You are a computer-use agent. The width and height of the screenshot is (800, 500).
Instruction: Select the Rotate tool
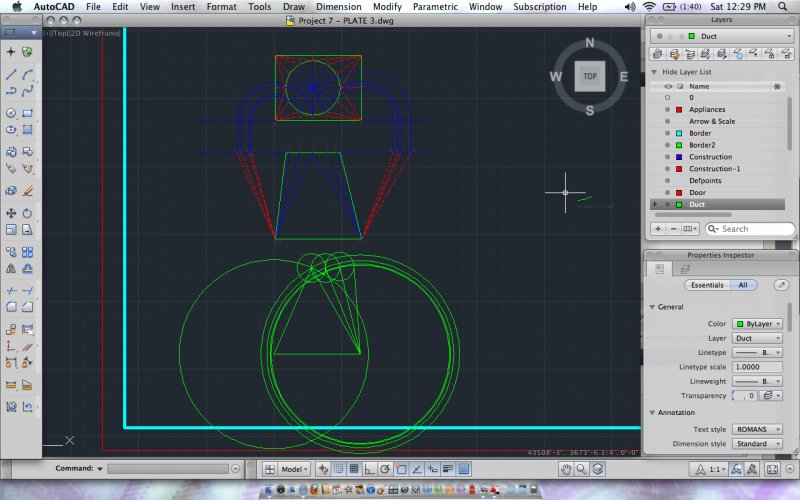pos(28,213)
